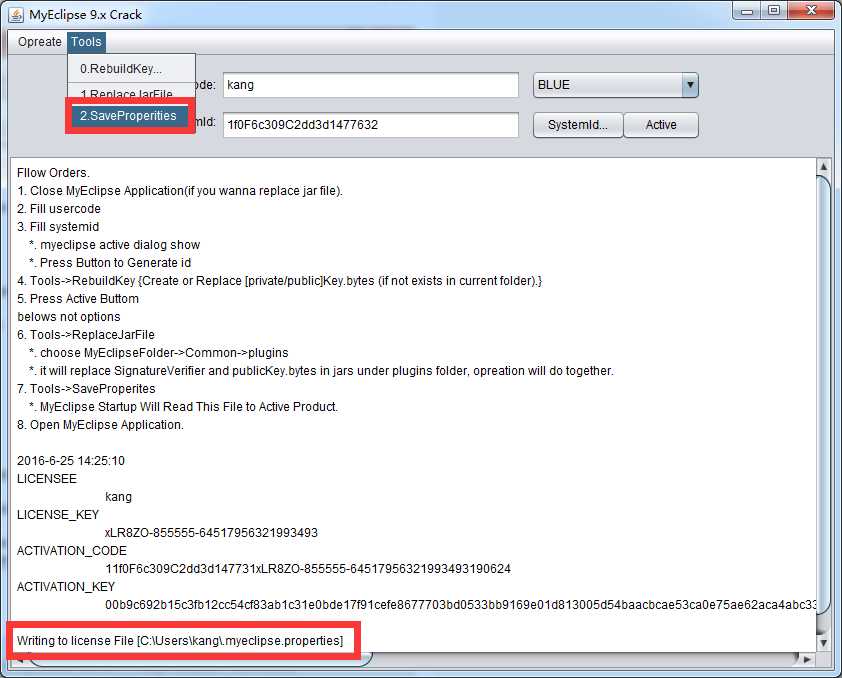This screenshot has width=842, height=678.
Task: Choose 0.RebuildKey... menu entry
Action: click(x=131, y=69)
